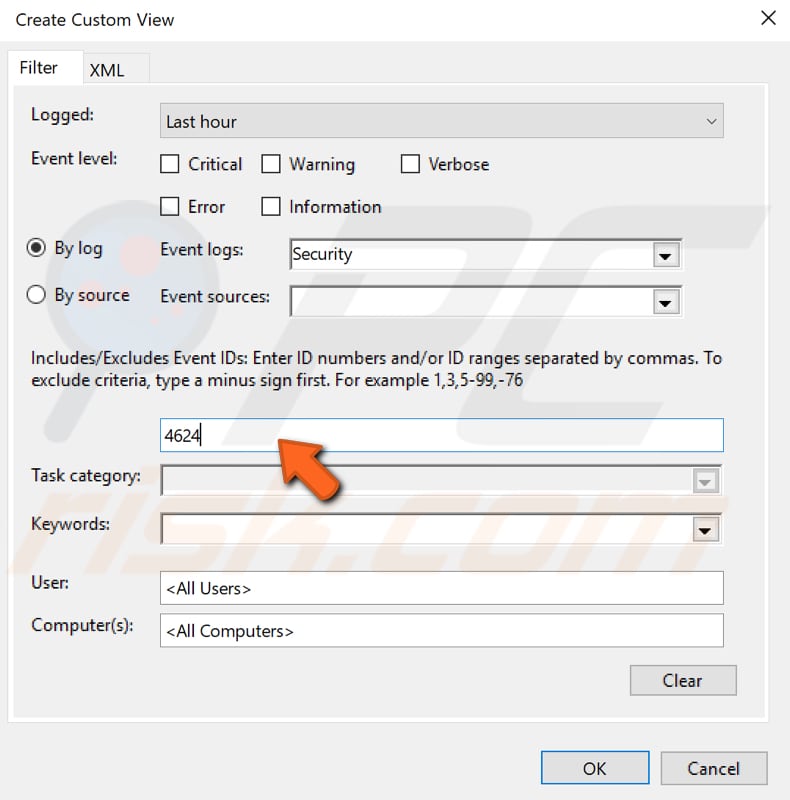Click the User field showing All Users
This screenshot has height=800, width=790.
[441, 588]
